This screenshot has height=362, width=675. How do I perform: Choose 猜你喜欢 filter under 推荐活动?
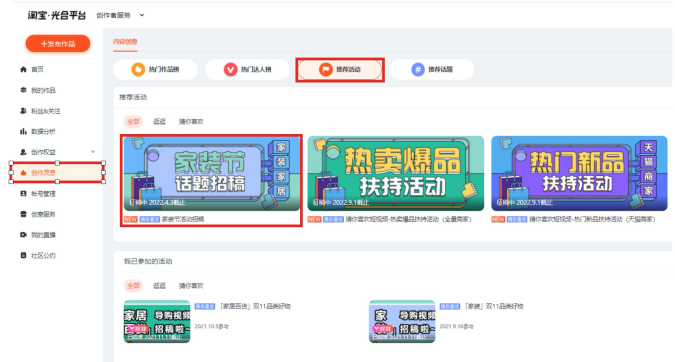tap(191, 122)
